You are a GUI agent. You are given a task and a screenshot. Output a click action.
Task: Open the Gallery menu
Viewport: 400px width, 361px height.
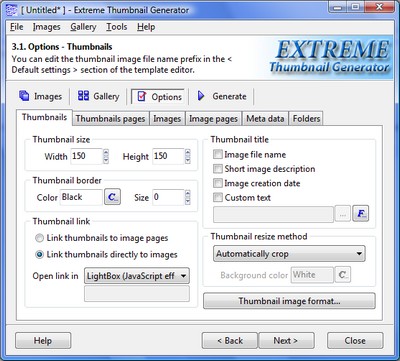(x=83, y=27)
